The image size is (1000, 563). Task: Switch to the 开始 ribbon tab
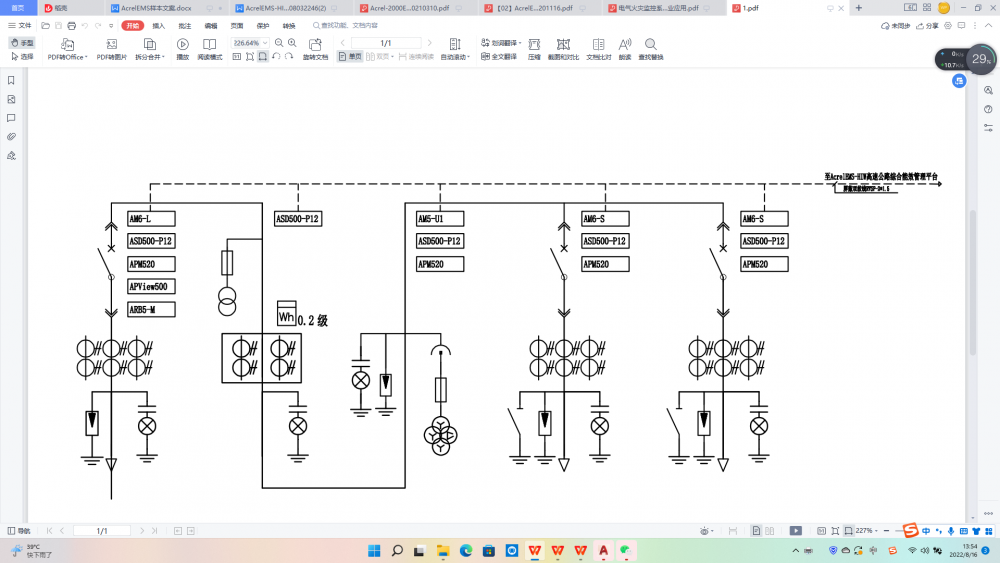[x=133, y=26]
